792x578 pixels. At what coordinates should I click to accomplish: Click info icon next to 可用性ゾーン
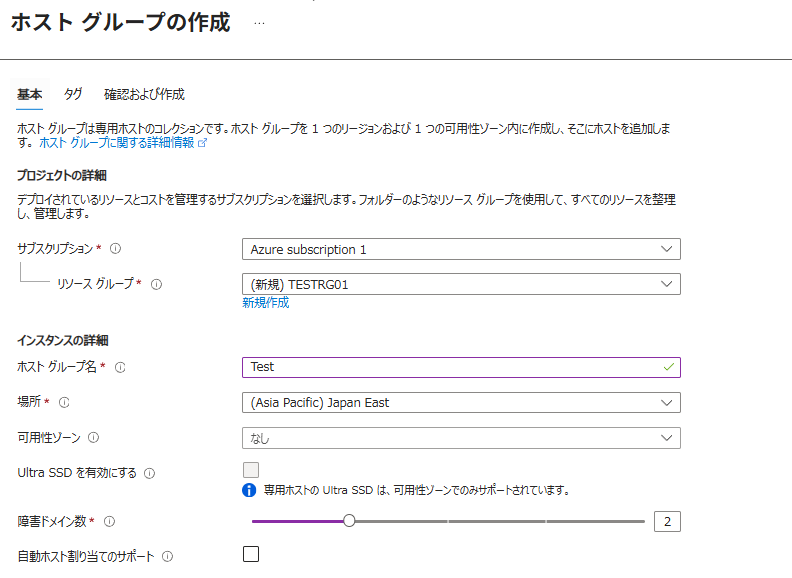(93, 438)
